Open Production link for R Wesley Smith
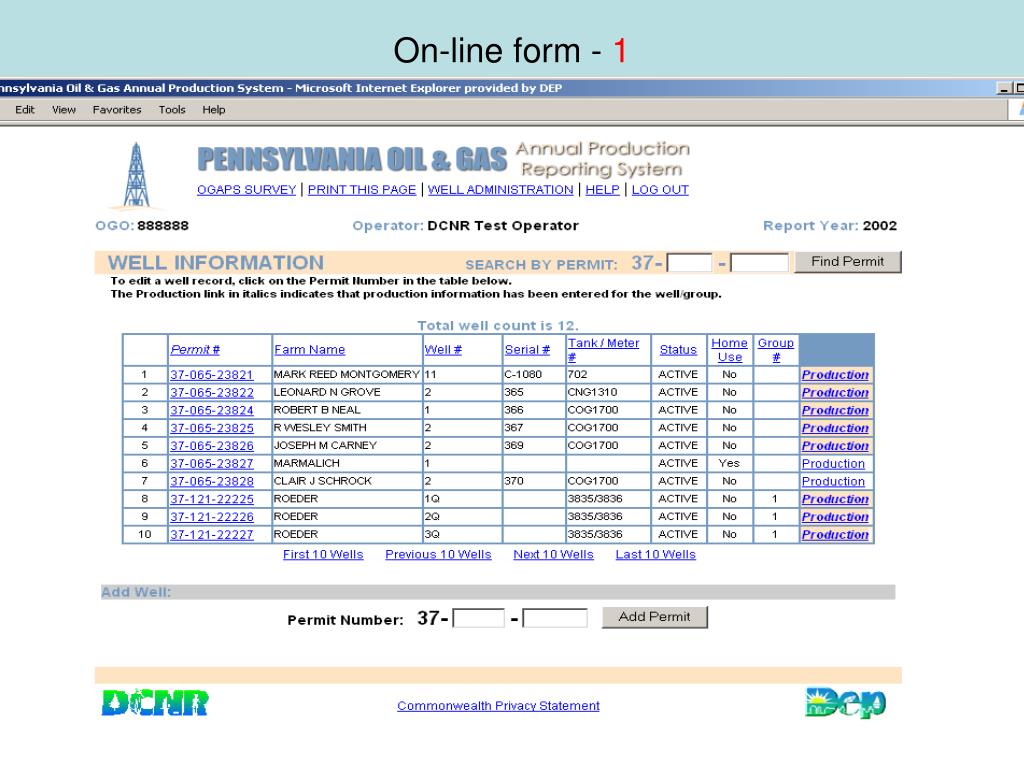The image size is (1024, 768). tap(835, 428)
